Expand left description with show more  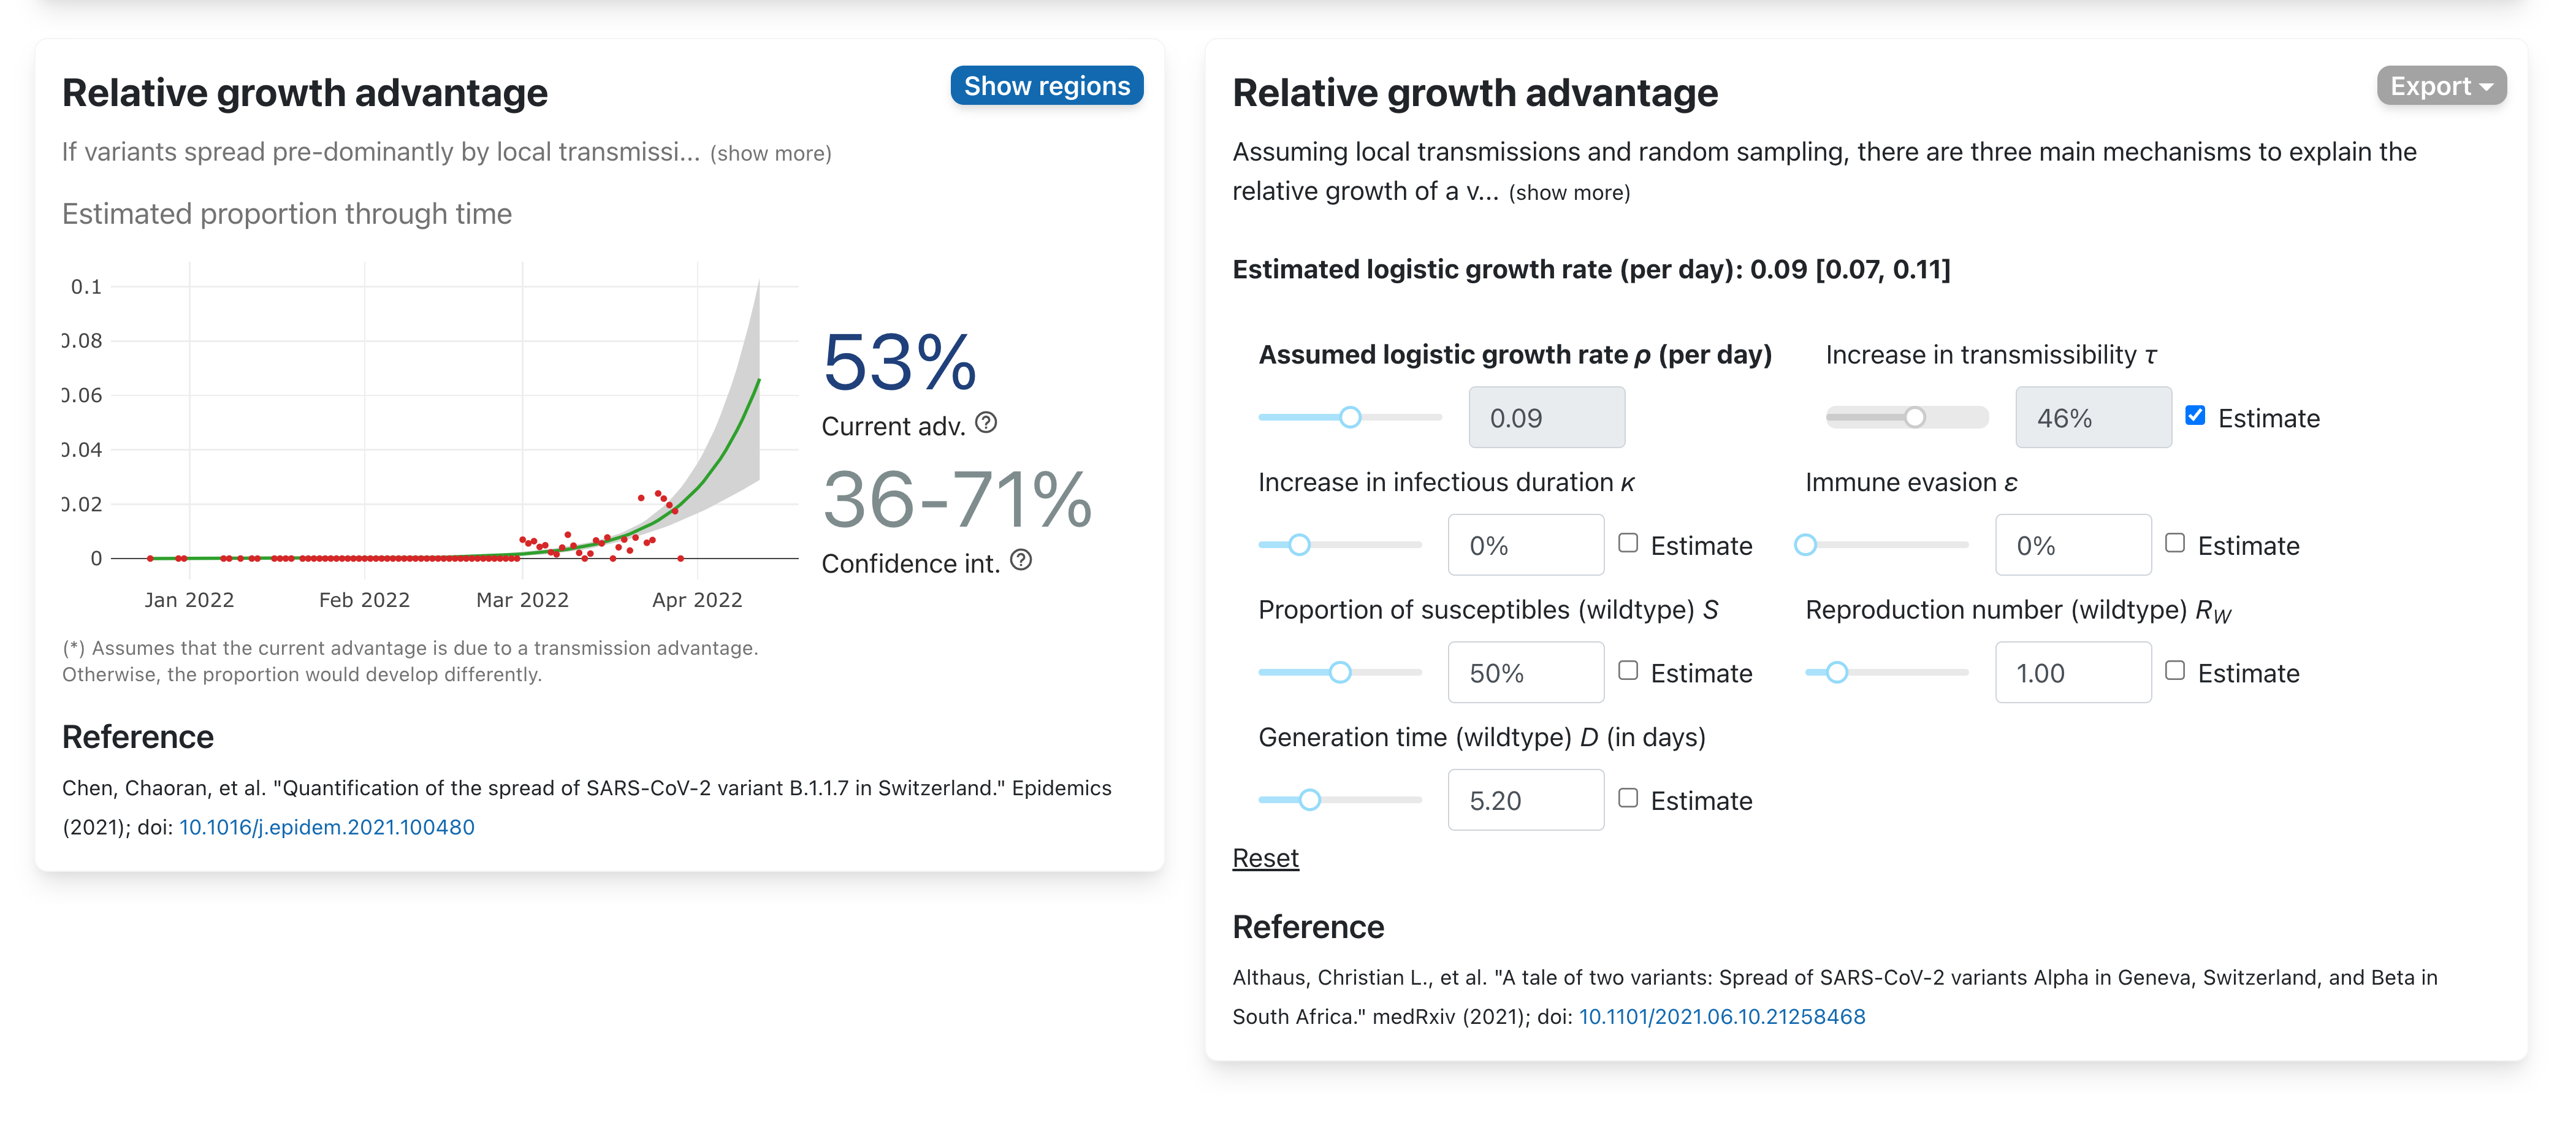coord(770,154)
